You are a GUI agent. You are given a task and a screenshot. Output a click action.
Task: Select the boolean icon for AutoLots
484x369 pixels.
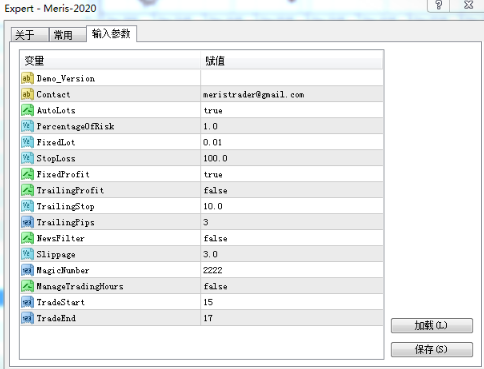point(27,110)
